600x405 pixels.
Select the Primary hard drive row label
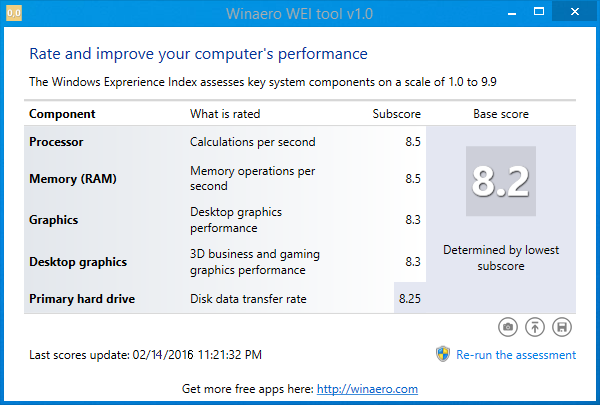82,298
